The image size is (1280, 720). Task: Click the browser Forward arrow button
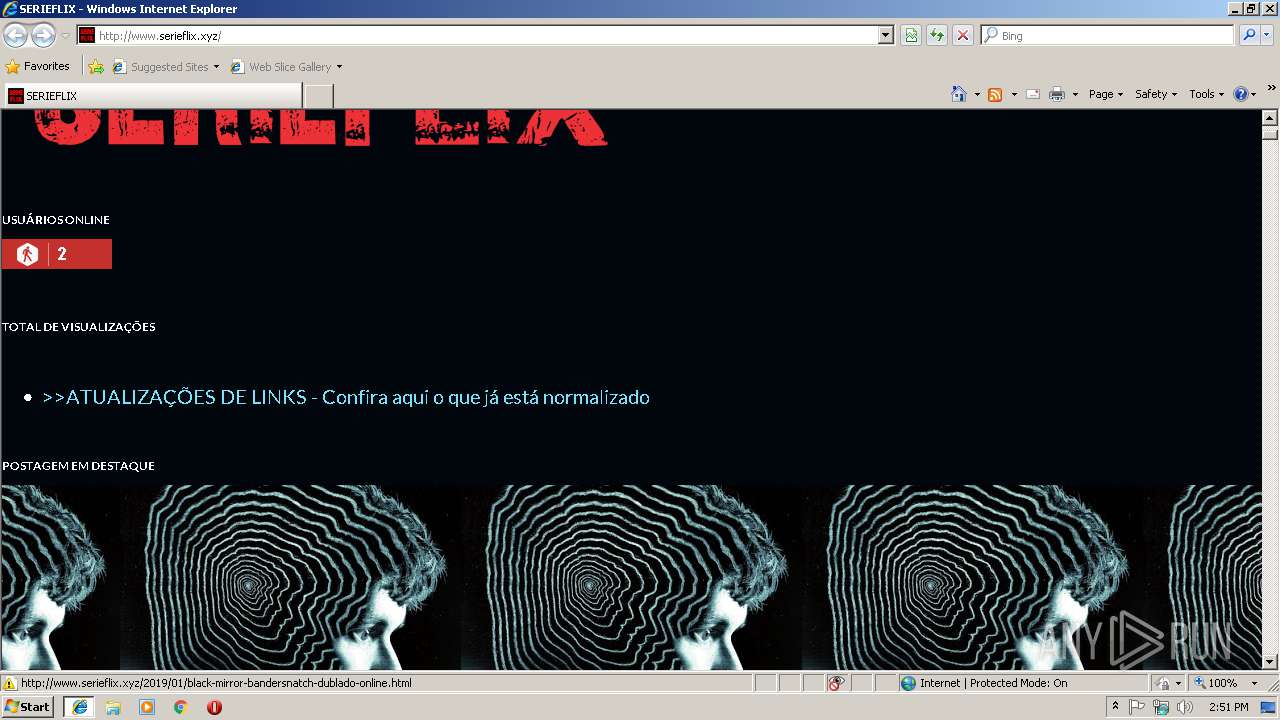point(43,35)
